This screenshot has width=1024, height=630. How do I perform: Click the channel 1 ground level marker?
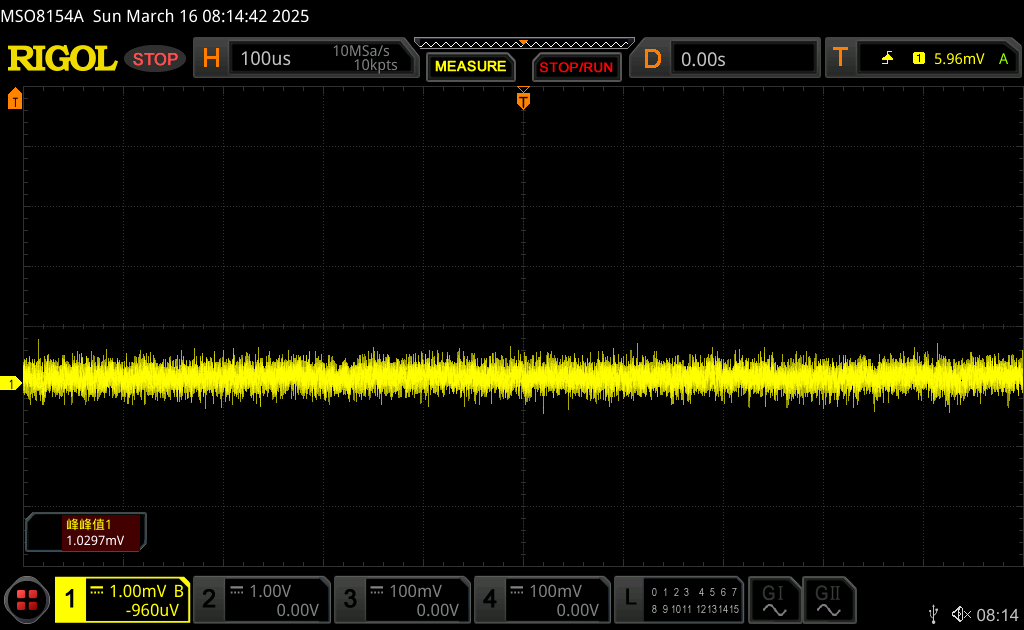click(x=10, y=383)
